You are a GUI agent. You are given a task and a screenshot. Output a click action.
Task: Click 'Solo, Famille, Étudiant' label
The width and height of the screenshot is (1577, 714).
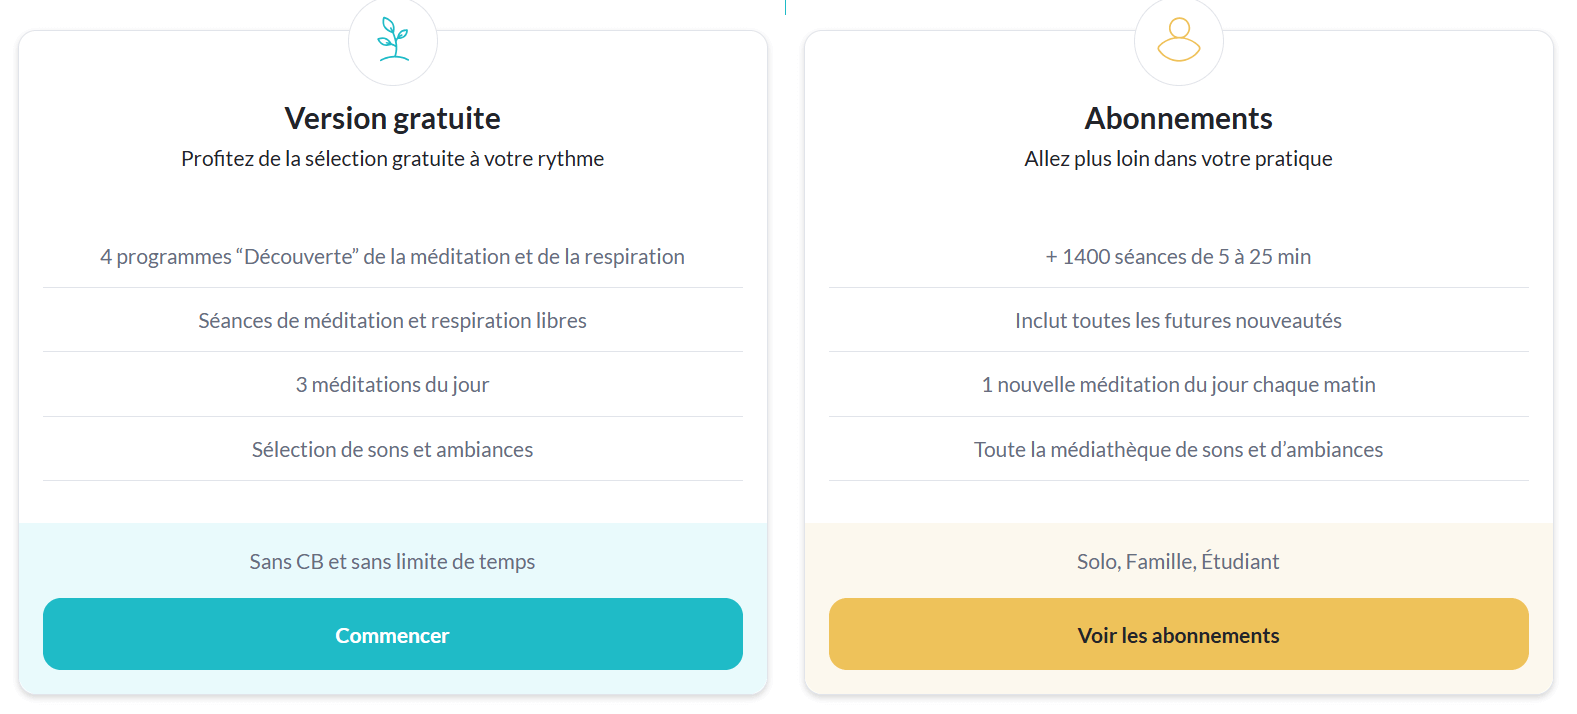(x=1178, y=561)
